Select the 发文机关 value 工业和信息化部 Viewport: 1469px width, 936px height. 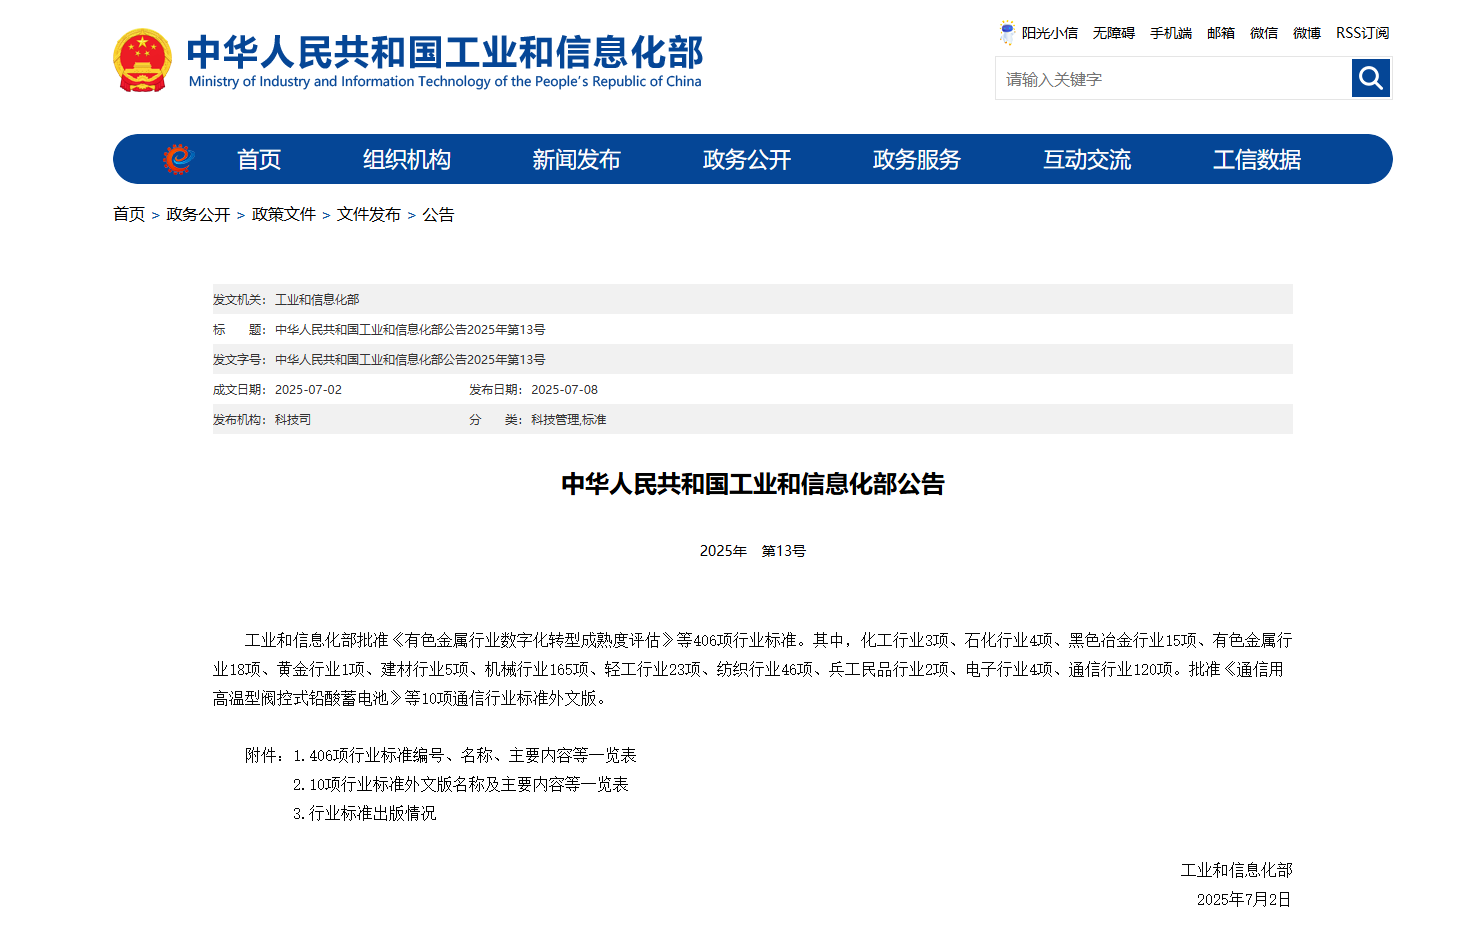pyautogui.click(x=317, y=299)
